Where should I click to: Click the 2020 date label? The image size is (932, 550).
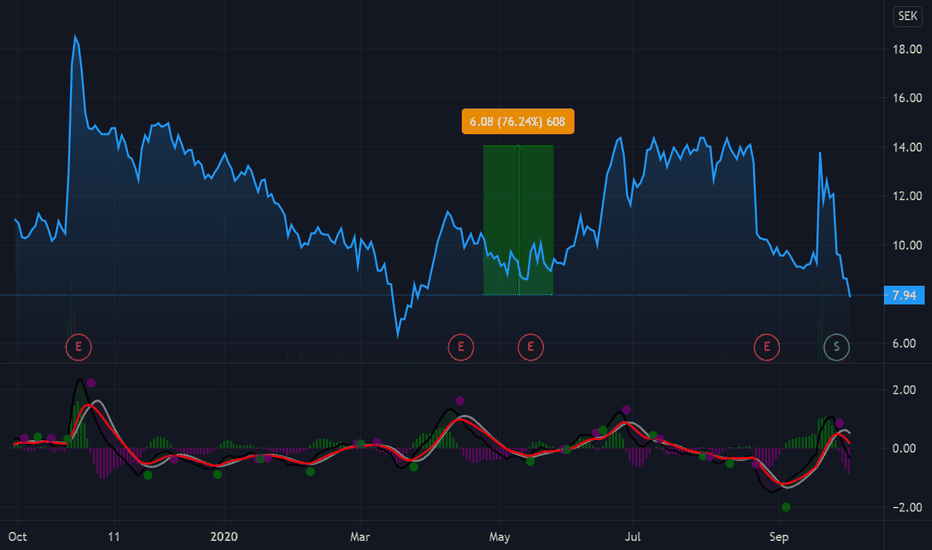point(224,537)
